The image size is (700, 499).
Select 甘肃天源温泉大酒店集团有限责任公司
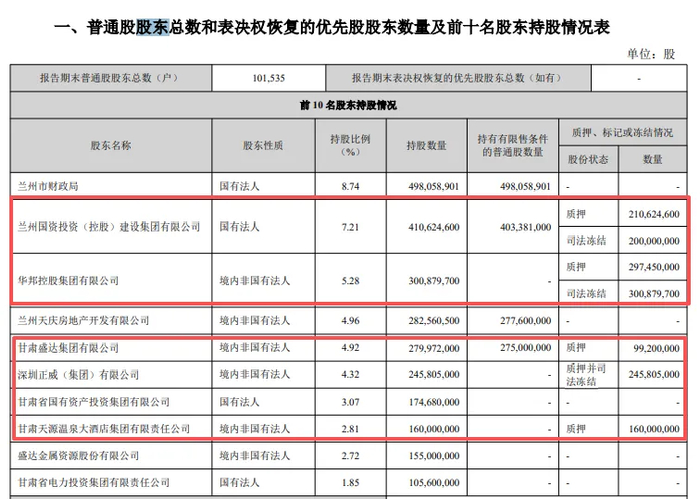coord(104,428)
